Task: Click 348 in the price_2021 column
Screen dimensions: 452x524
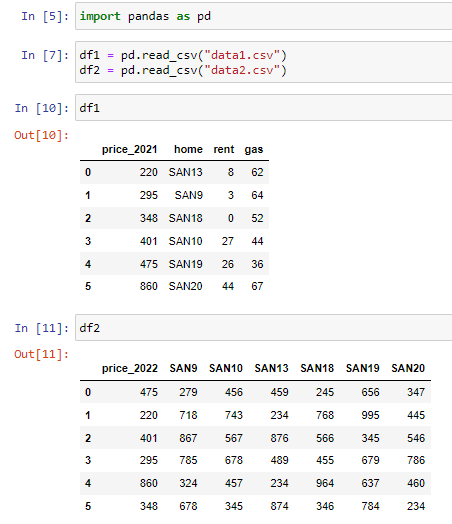Action: coord(149,218)
